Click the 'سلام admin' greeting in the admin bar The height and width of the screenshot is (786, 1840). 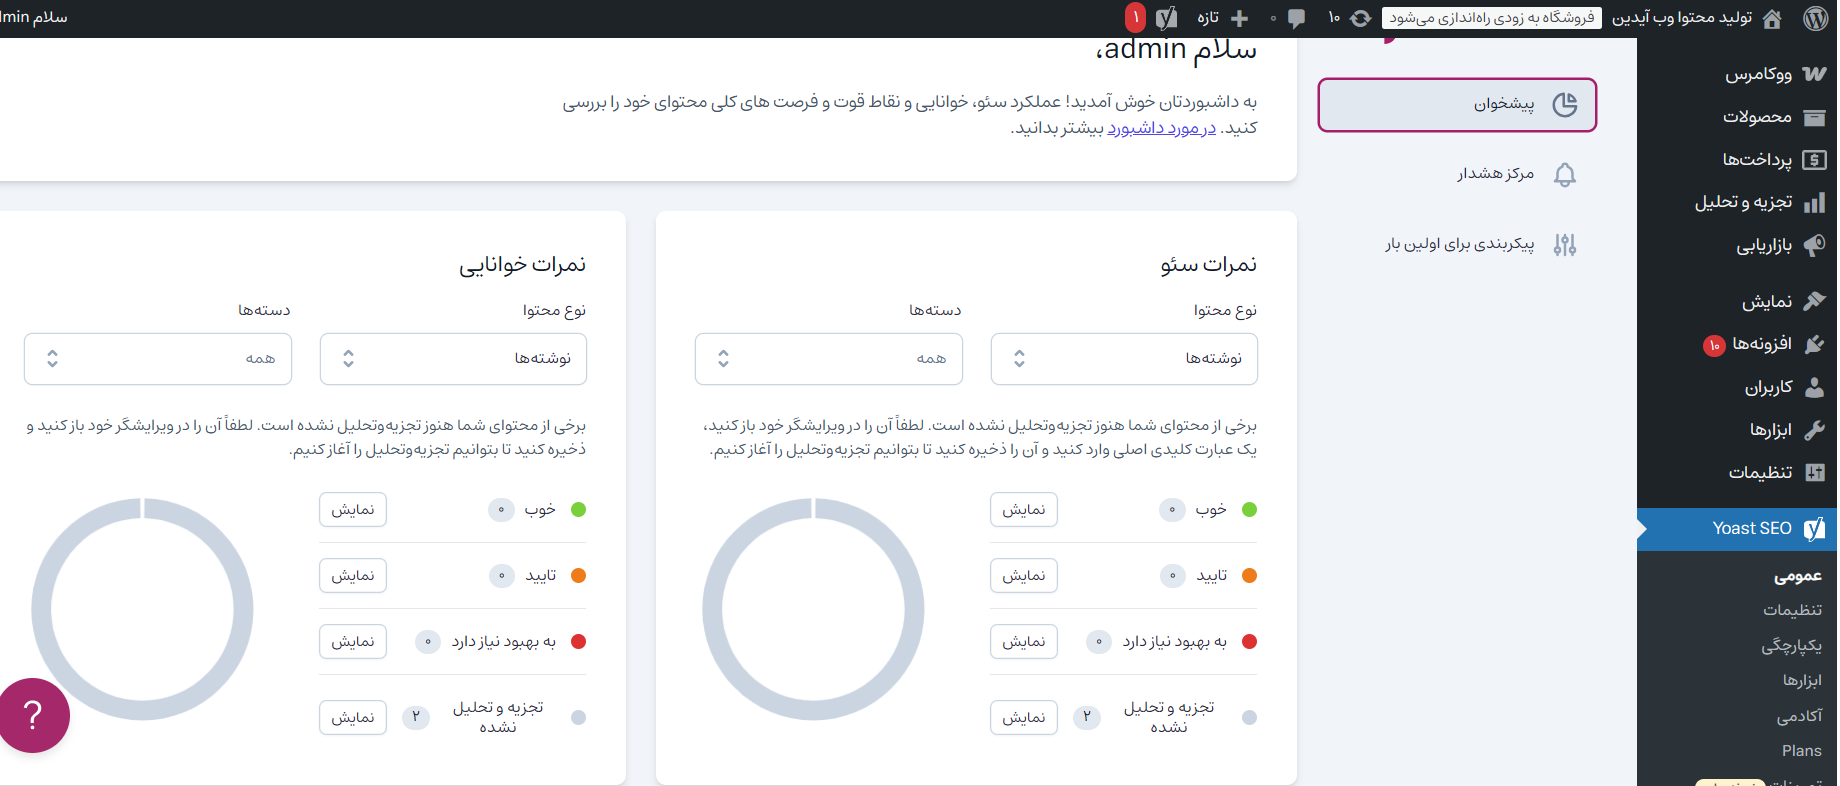tap(33, 18)
